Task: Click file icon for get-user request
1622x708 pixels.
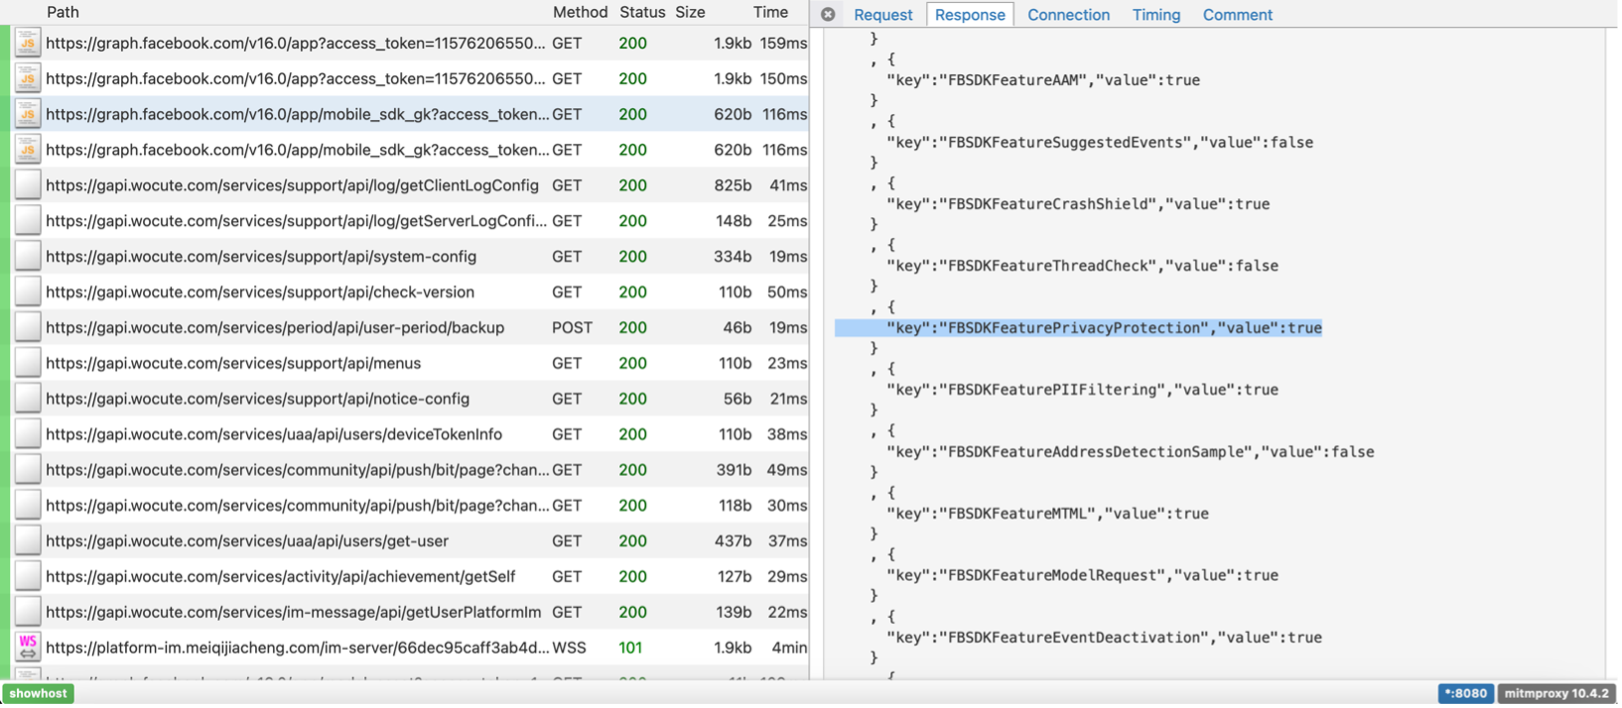Action: pyautogui.click(x=28, y=541)
